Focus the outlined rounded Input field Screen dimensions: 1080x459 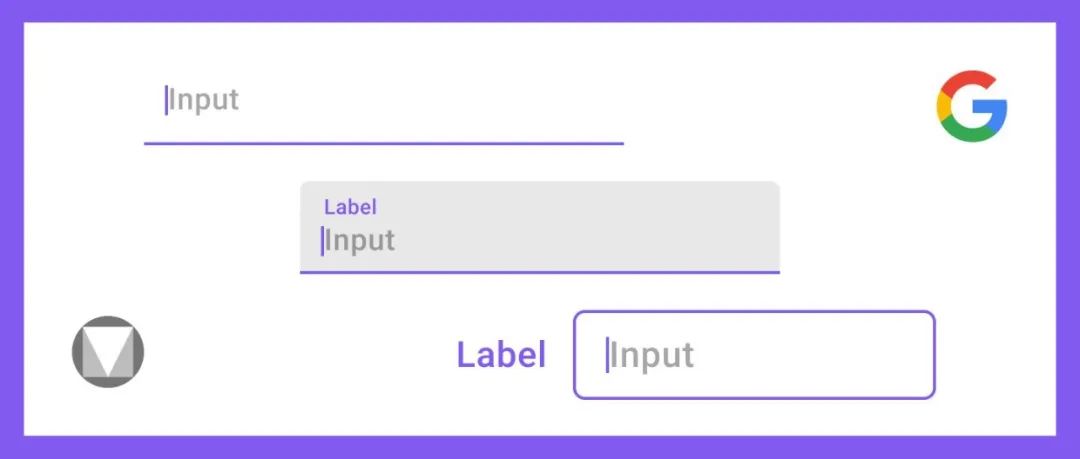(x=754, y=355)
